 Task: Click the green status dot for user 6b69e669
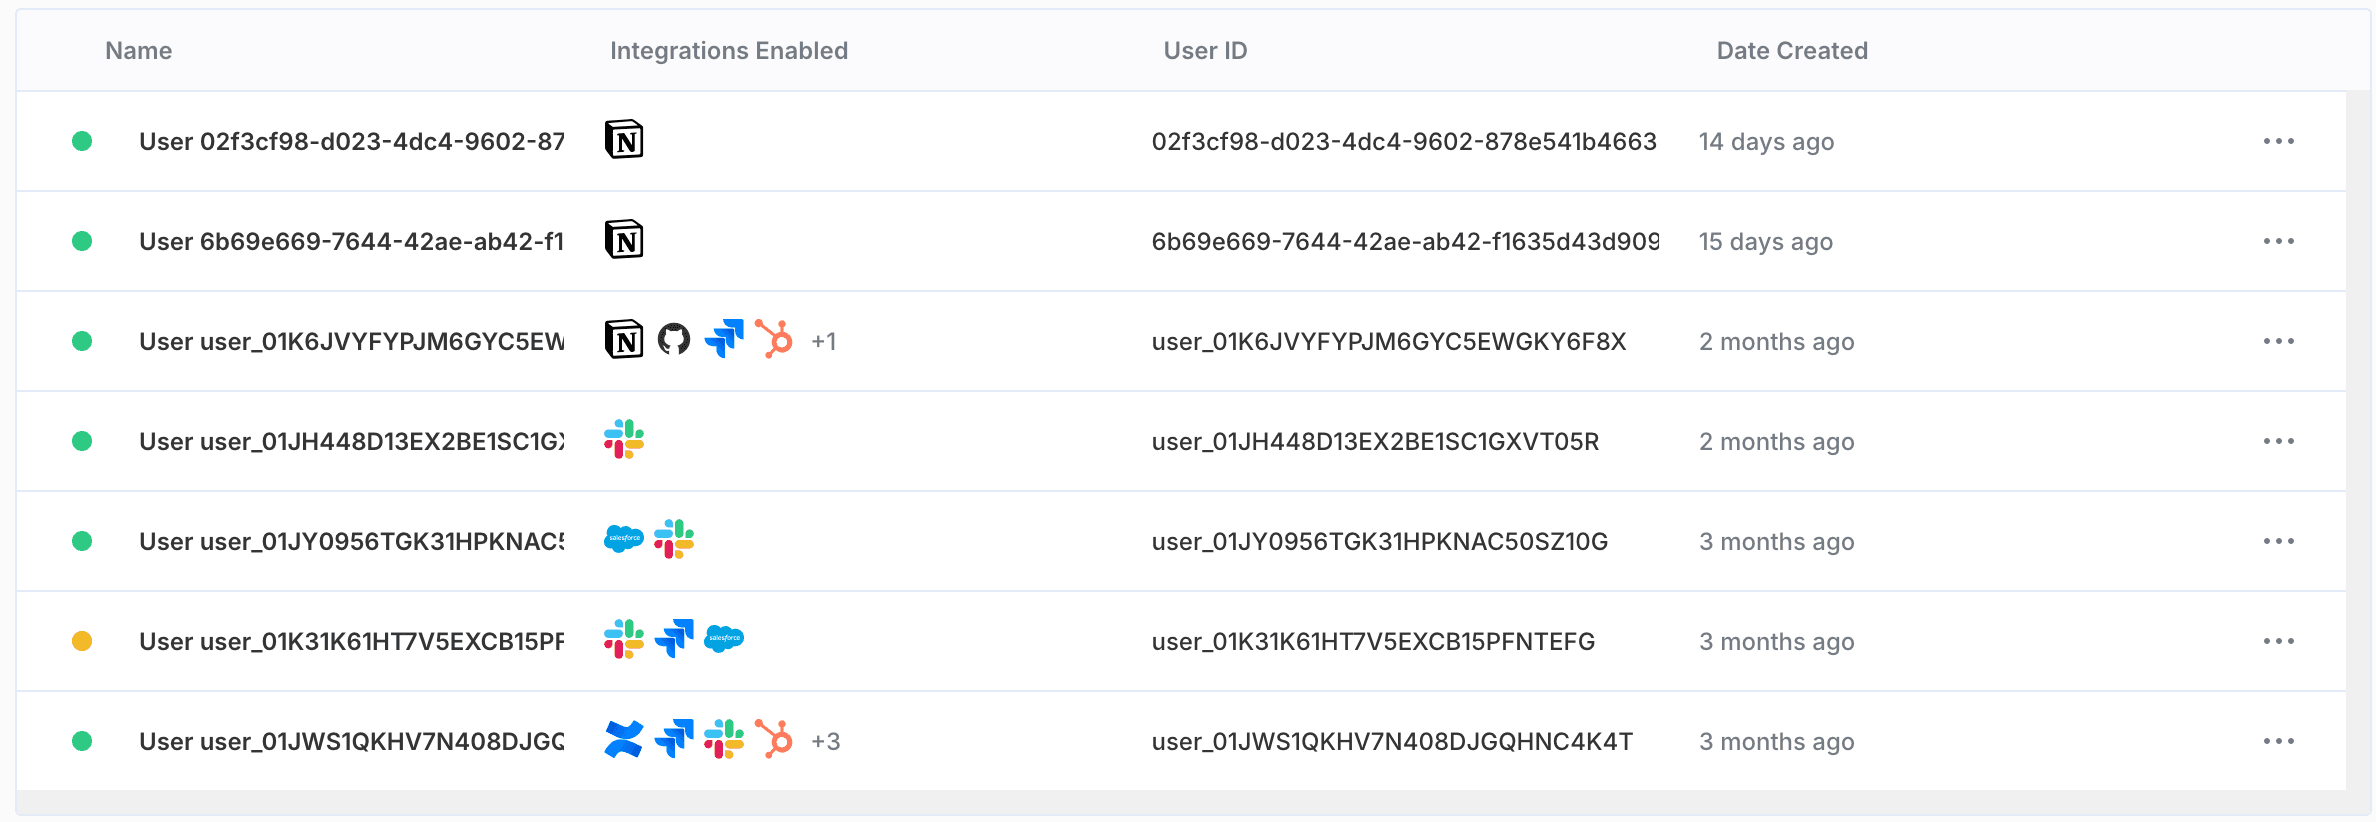pos(82,241)
